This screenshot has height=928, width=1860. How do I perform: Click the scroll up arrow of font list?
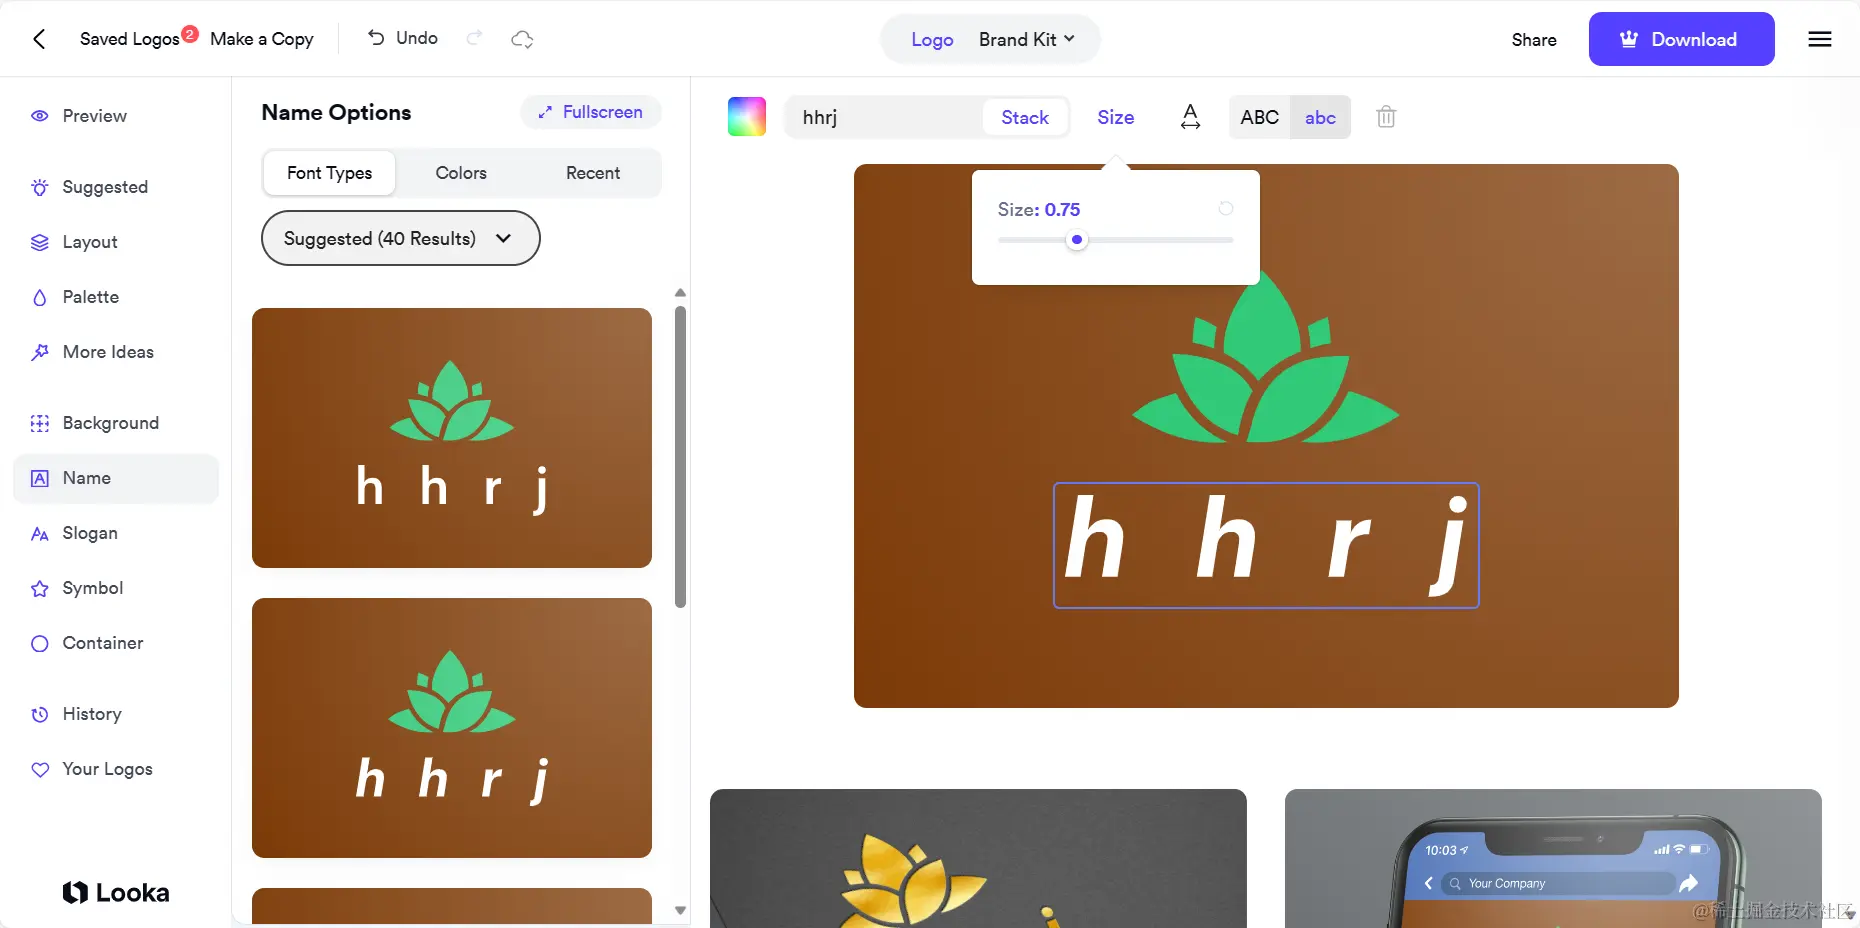point(680,293)
